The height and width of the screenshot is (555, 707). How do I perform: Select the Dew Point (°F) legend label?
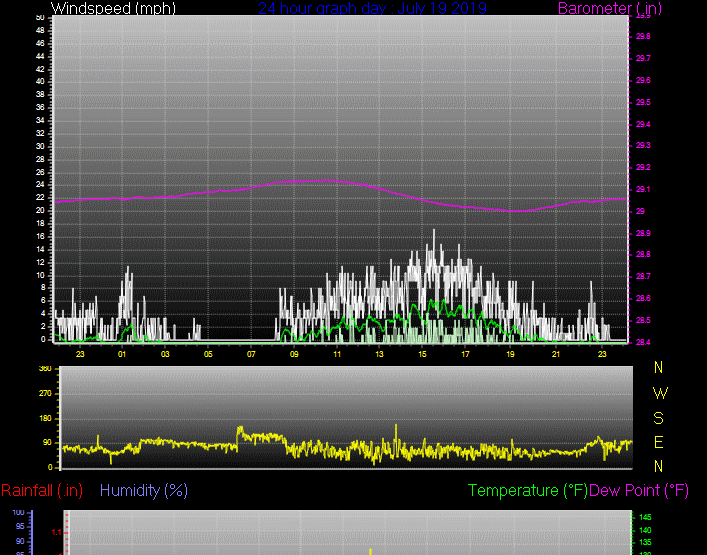(x=640, y=490)
